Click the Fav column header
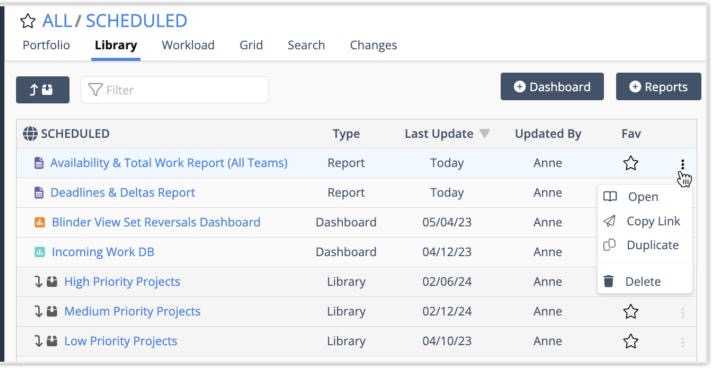Viewport: 712px width, 368px height. click(x=631, y=134)
